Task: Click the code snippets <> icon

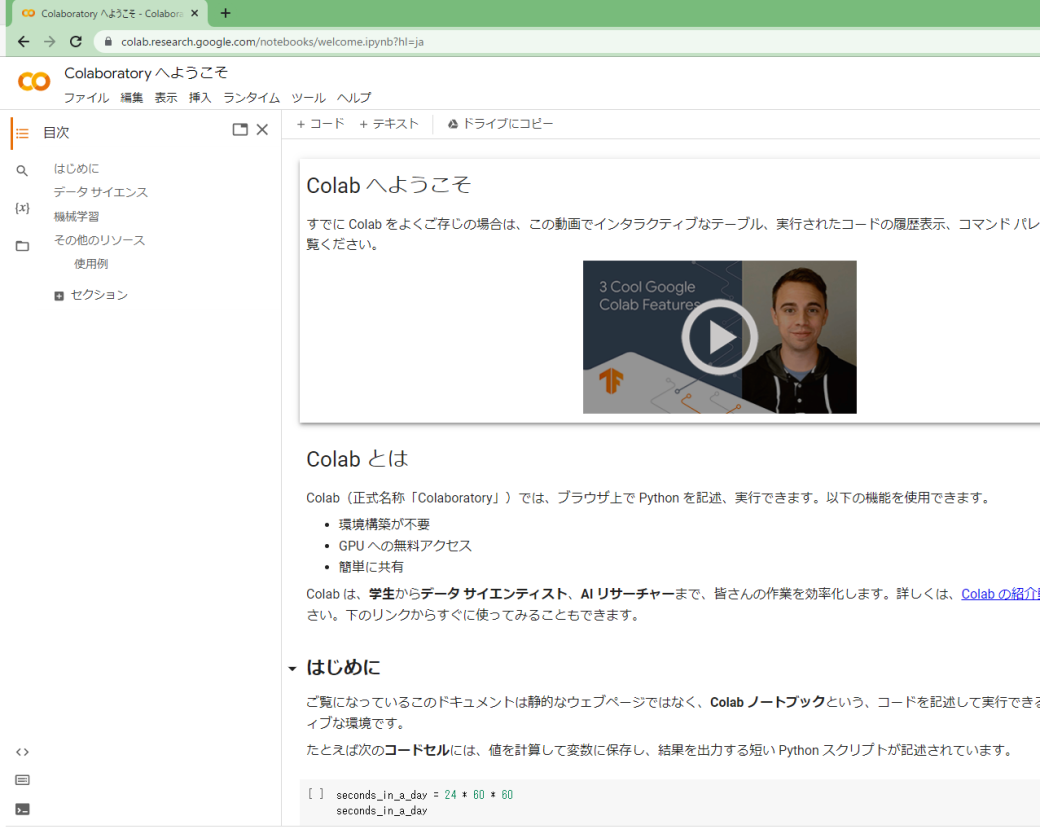Action: (x=21, y=751)
